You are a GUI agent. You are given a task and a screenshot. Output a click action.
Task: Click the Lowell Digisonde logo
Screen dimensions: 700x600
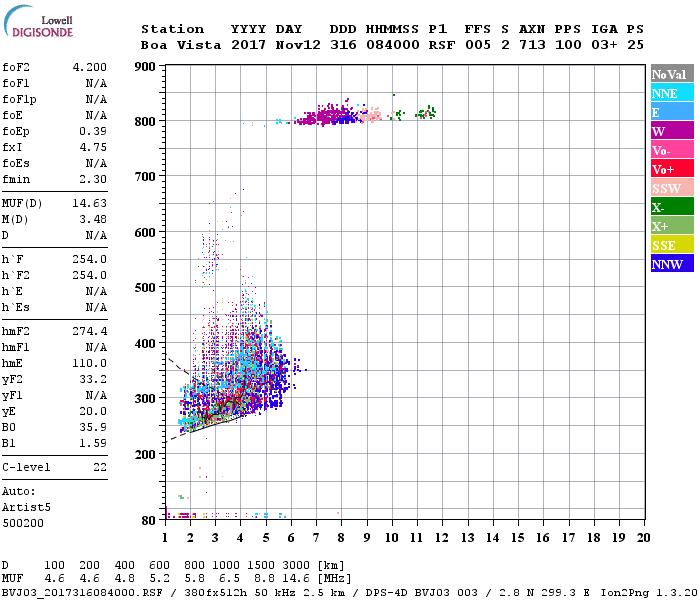tap(38, 22)
